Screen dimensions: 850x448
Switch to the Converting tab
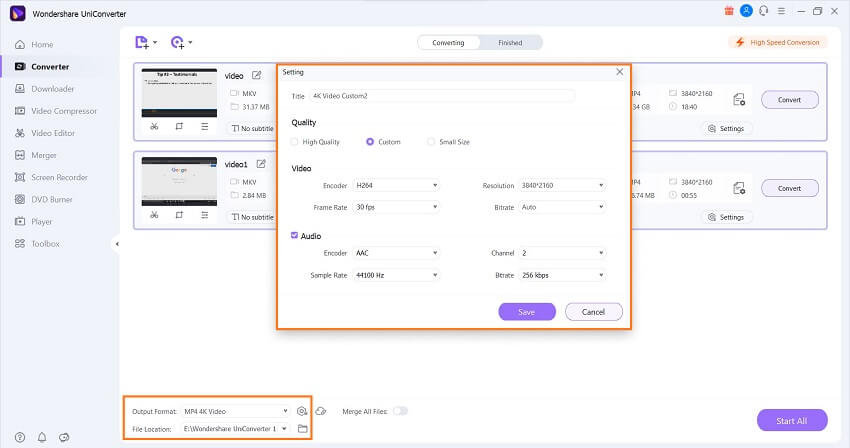point(448,43)
